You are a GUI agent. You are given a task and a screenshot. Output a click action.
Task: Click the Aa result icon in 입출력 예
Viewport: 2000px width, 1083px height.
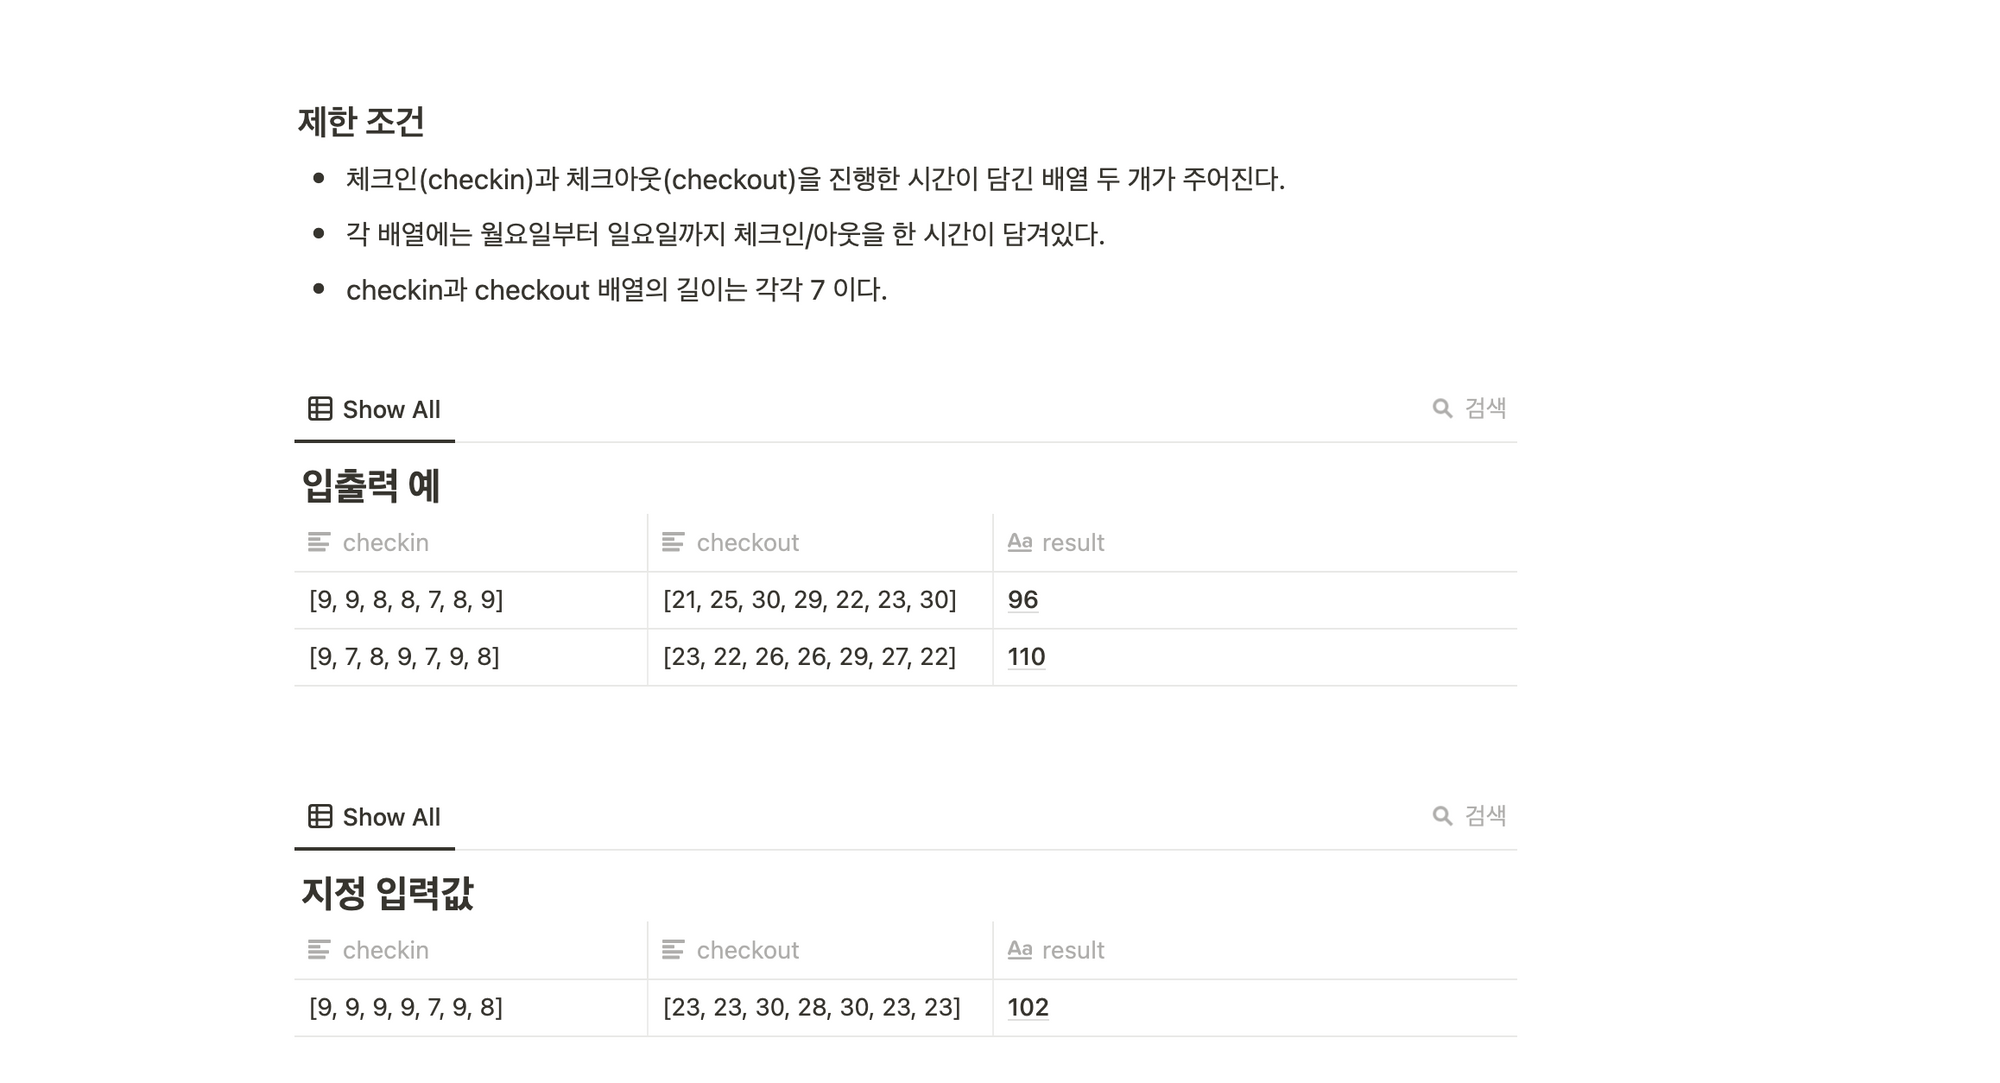(x=1019, y=542)
